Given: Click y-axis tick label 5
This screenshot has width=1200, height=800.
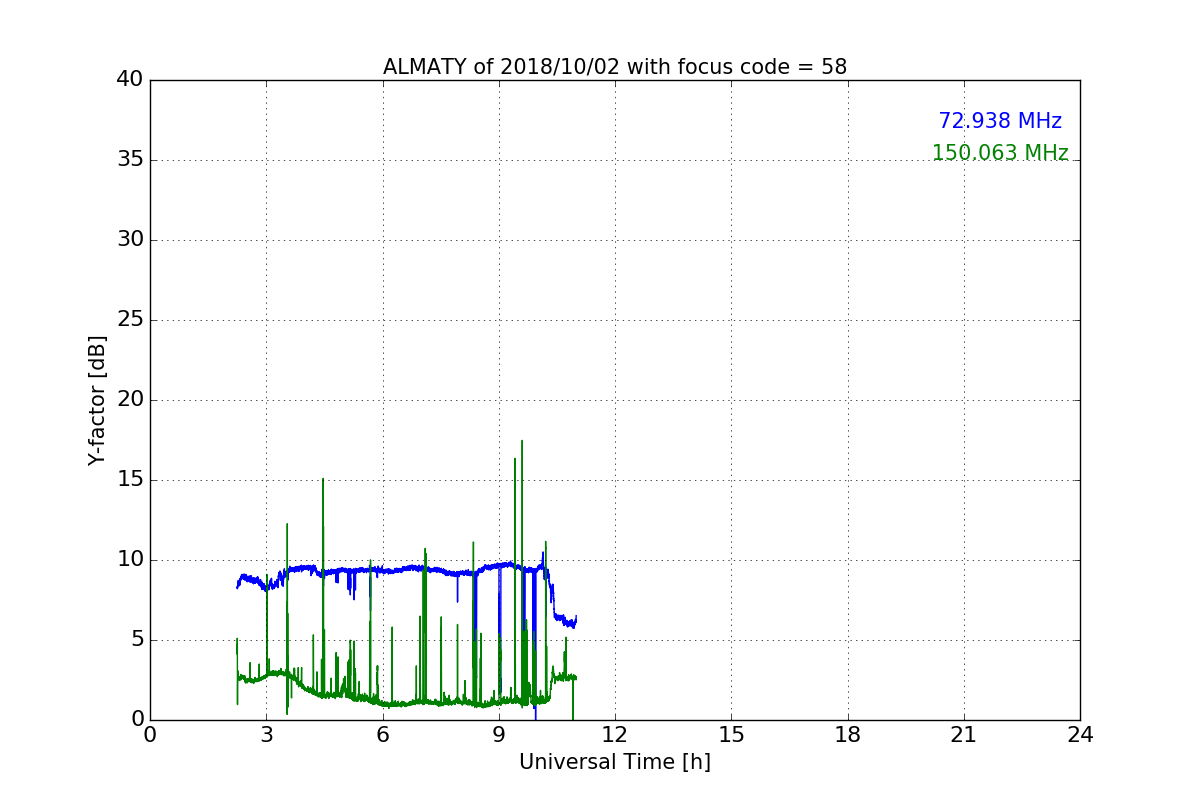Looking at the screenshot, I should point(137,640).
